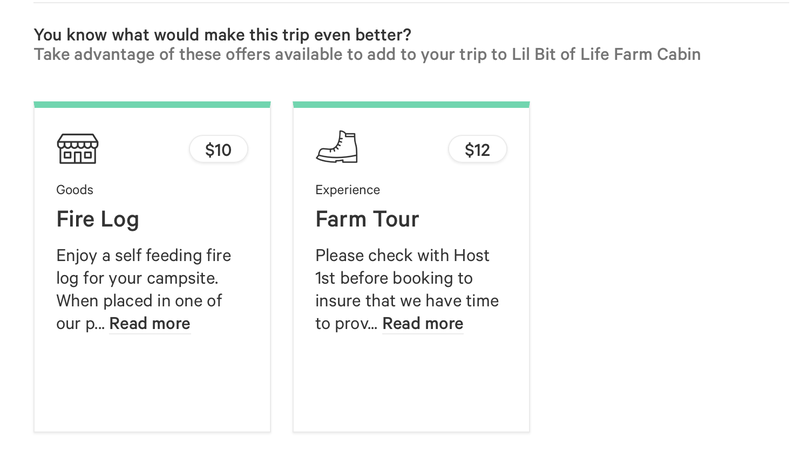
Task: Click the "Take advantage of these offers" subheading
Action: click(x=367, y=54)
